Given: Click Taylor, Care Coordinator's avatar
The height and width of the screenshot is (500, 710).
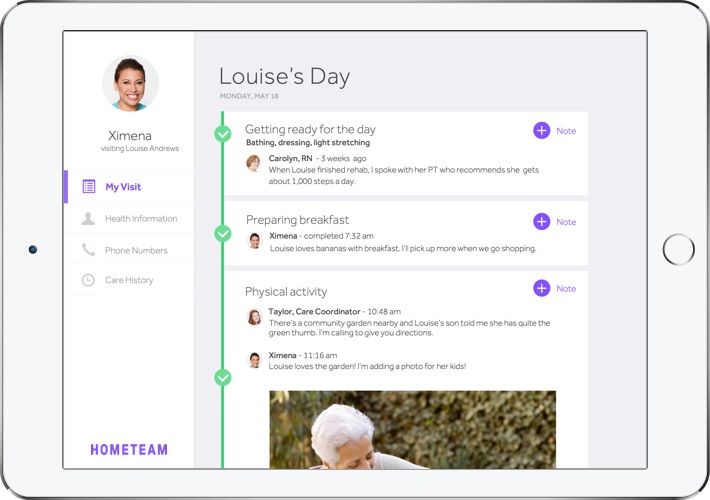Looking at the screenshot, I should (254, 317).
